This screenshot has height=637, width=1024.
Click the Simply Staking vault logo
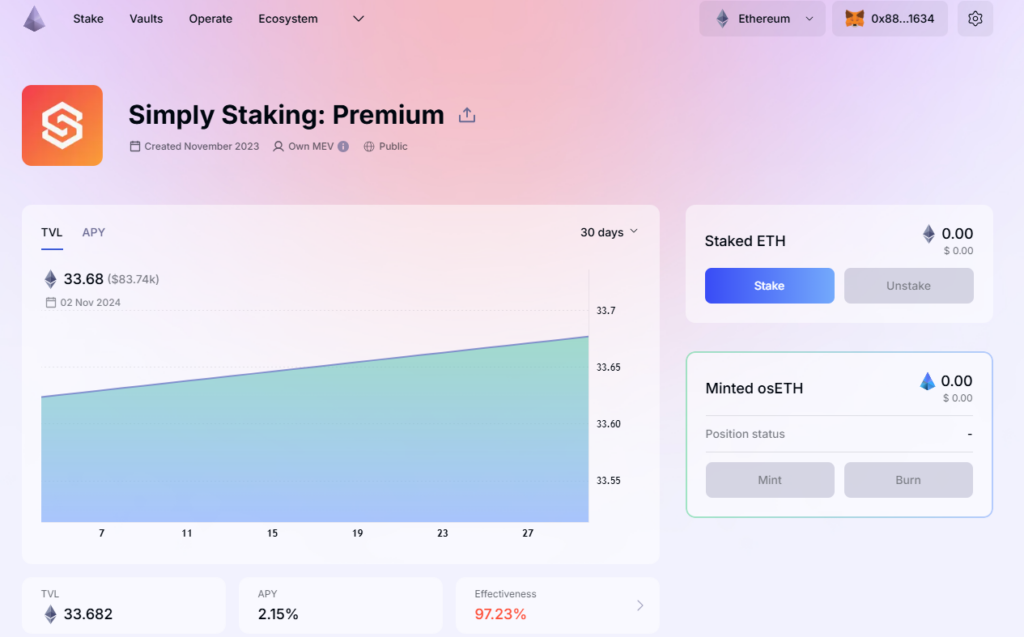pos(62,125)
